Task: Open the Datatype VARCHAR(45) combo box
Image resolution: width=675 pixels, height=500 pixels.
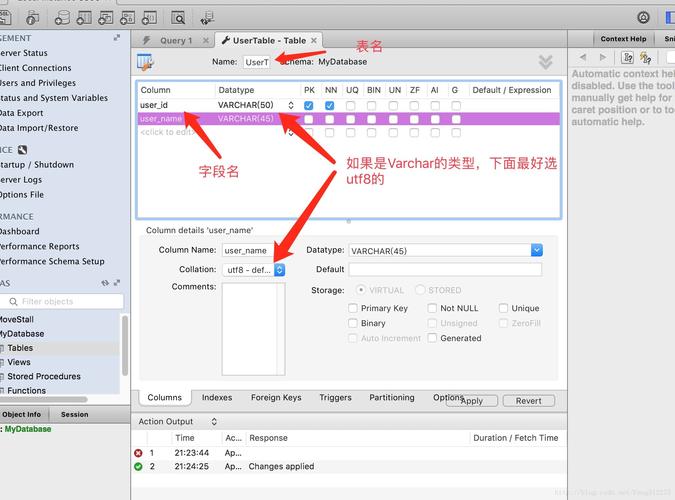Action: (537, 250)
